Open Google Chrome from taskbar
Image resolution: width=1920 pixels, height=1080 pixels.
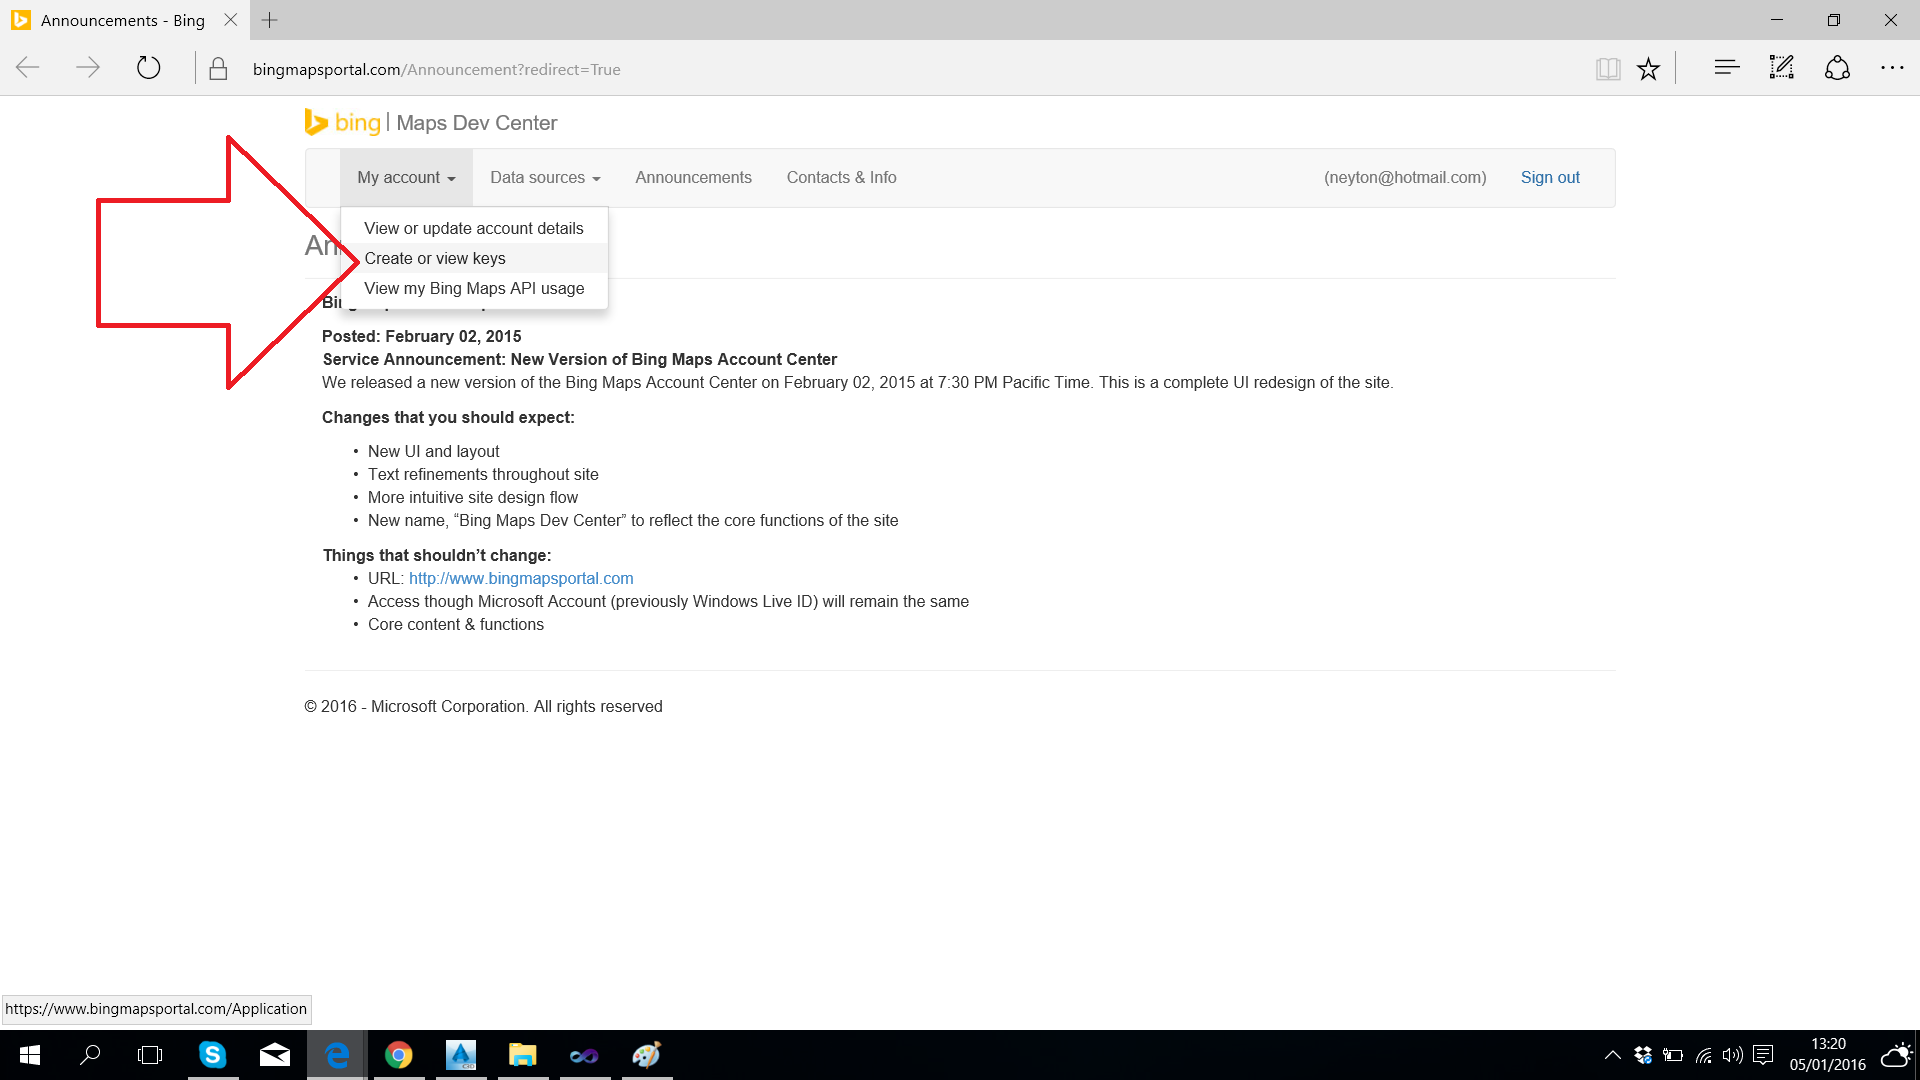[x=399, y=1055]
